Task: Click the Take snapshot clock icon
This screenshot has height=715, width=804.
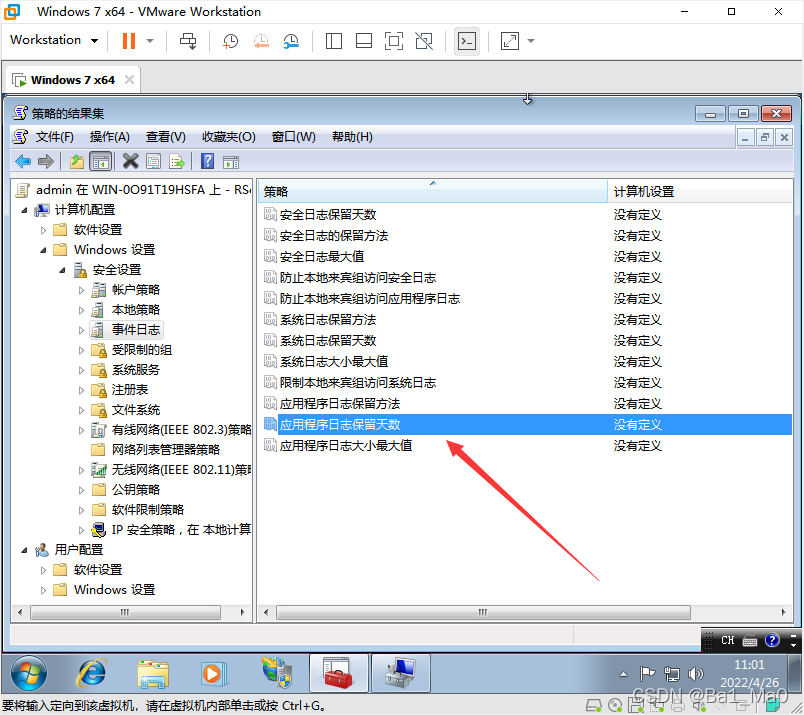Action: 230,41
